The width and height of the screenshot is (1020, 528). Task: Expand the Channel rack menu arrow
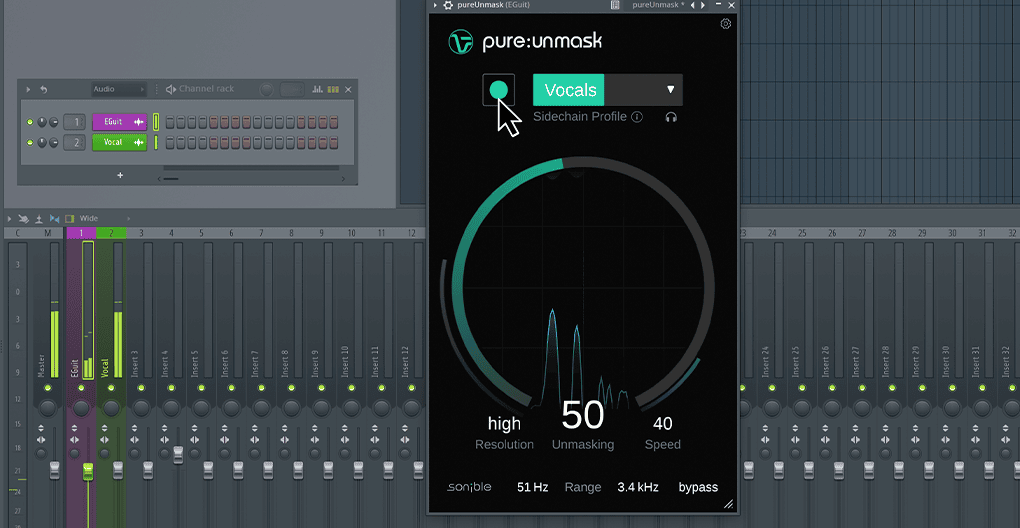tap(28, 89)
